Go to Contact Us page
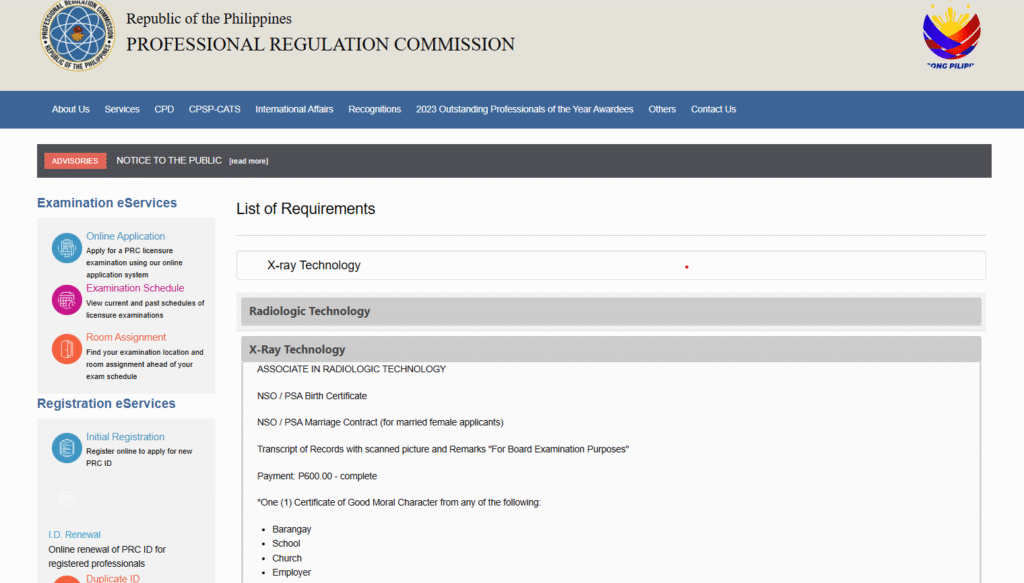1024x583 pixels. pyautogui.click(x=713, y=109)
